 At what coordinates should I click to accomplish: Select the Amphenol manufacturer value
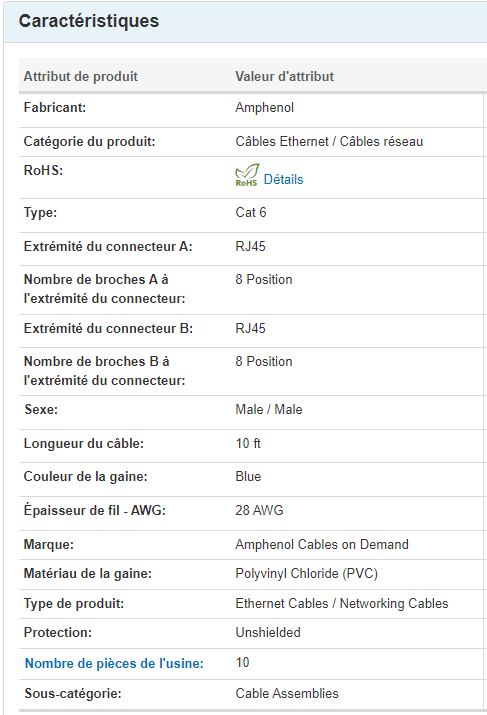click(x=264, y=108)
